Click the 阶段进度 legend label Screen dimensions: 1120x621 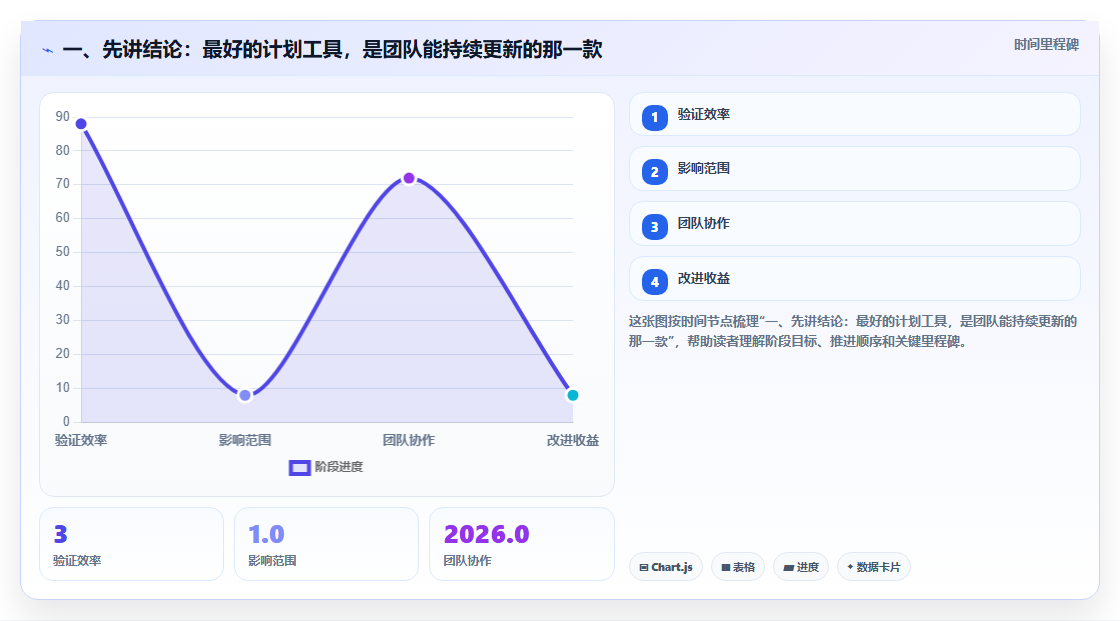(x=339, y=467)
